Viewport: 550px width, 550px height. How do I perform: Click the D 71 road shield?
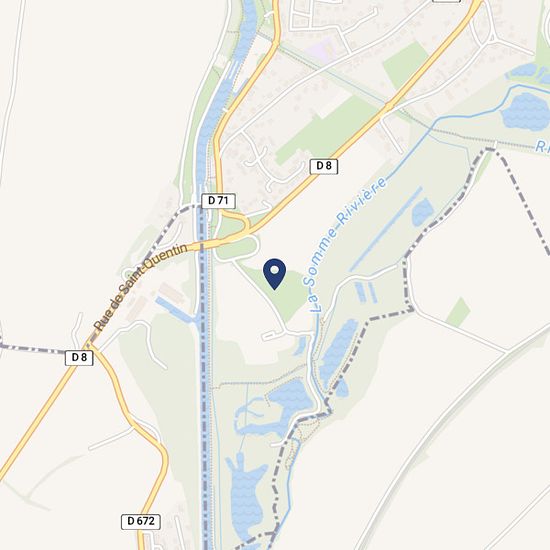218,201
